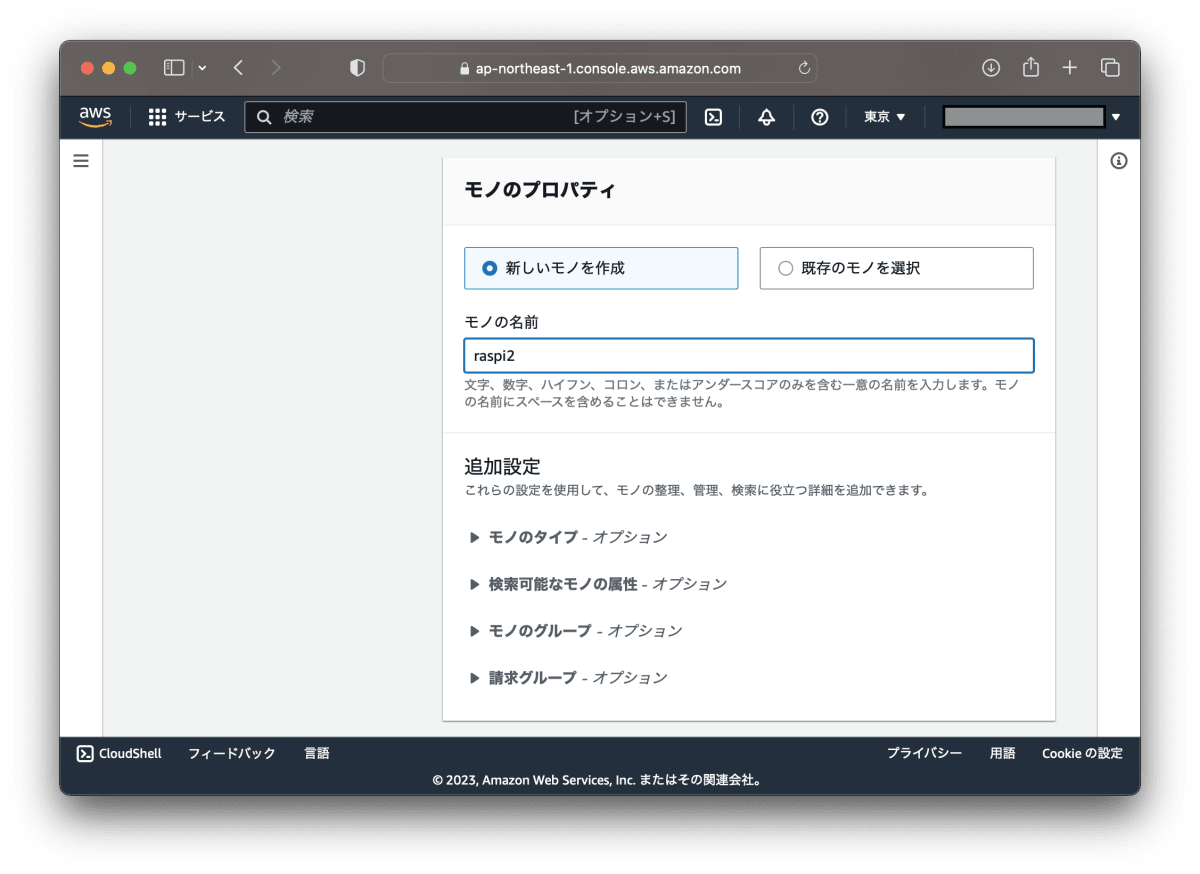Open the hamburger side navigation menu
1200x874 pixels.
pyautogui.click(x=81, y=160)
